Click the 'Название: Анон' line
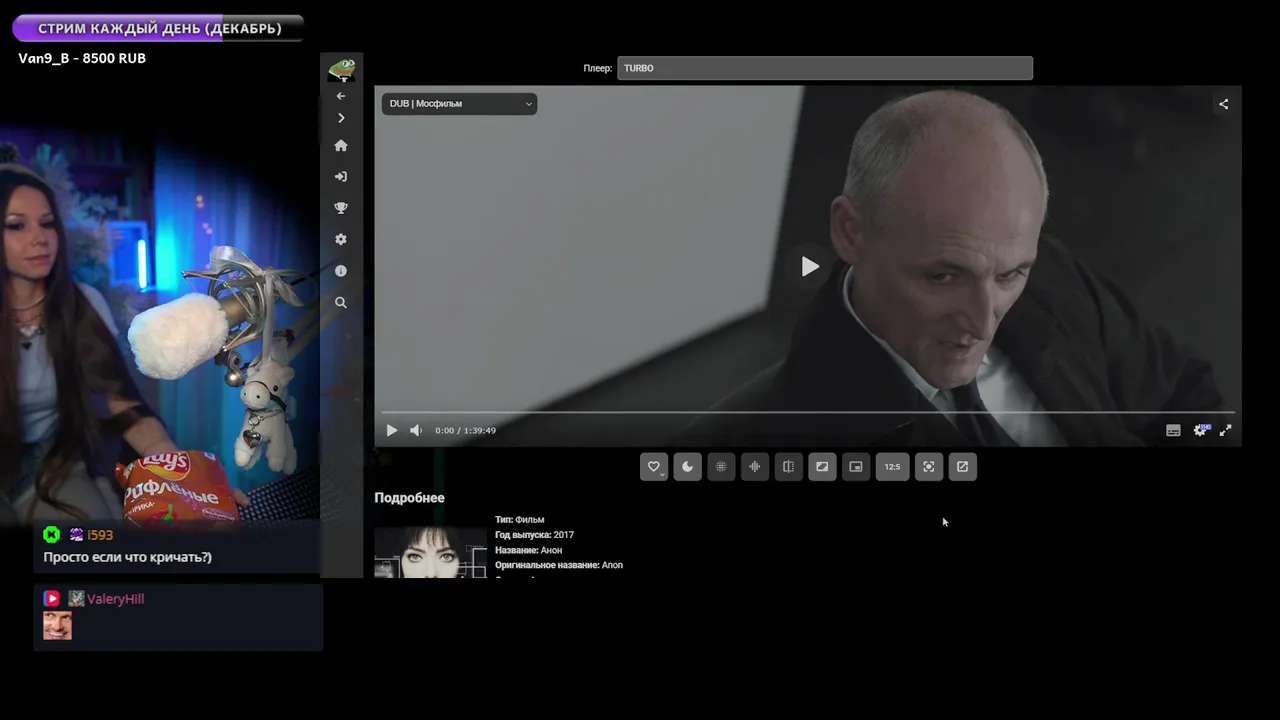1280x720 pixels. click(528, 550)
